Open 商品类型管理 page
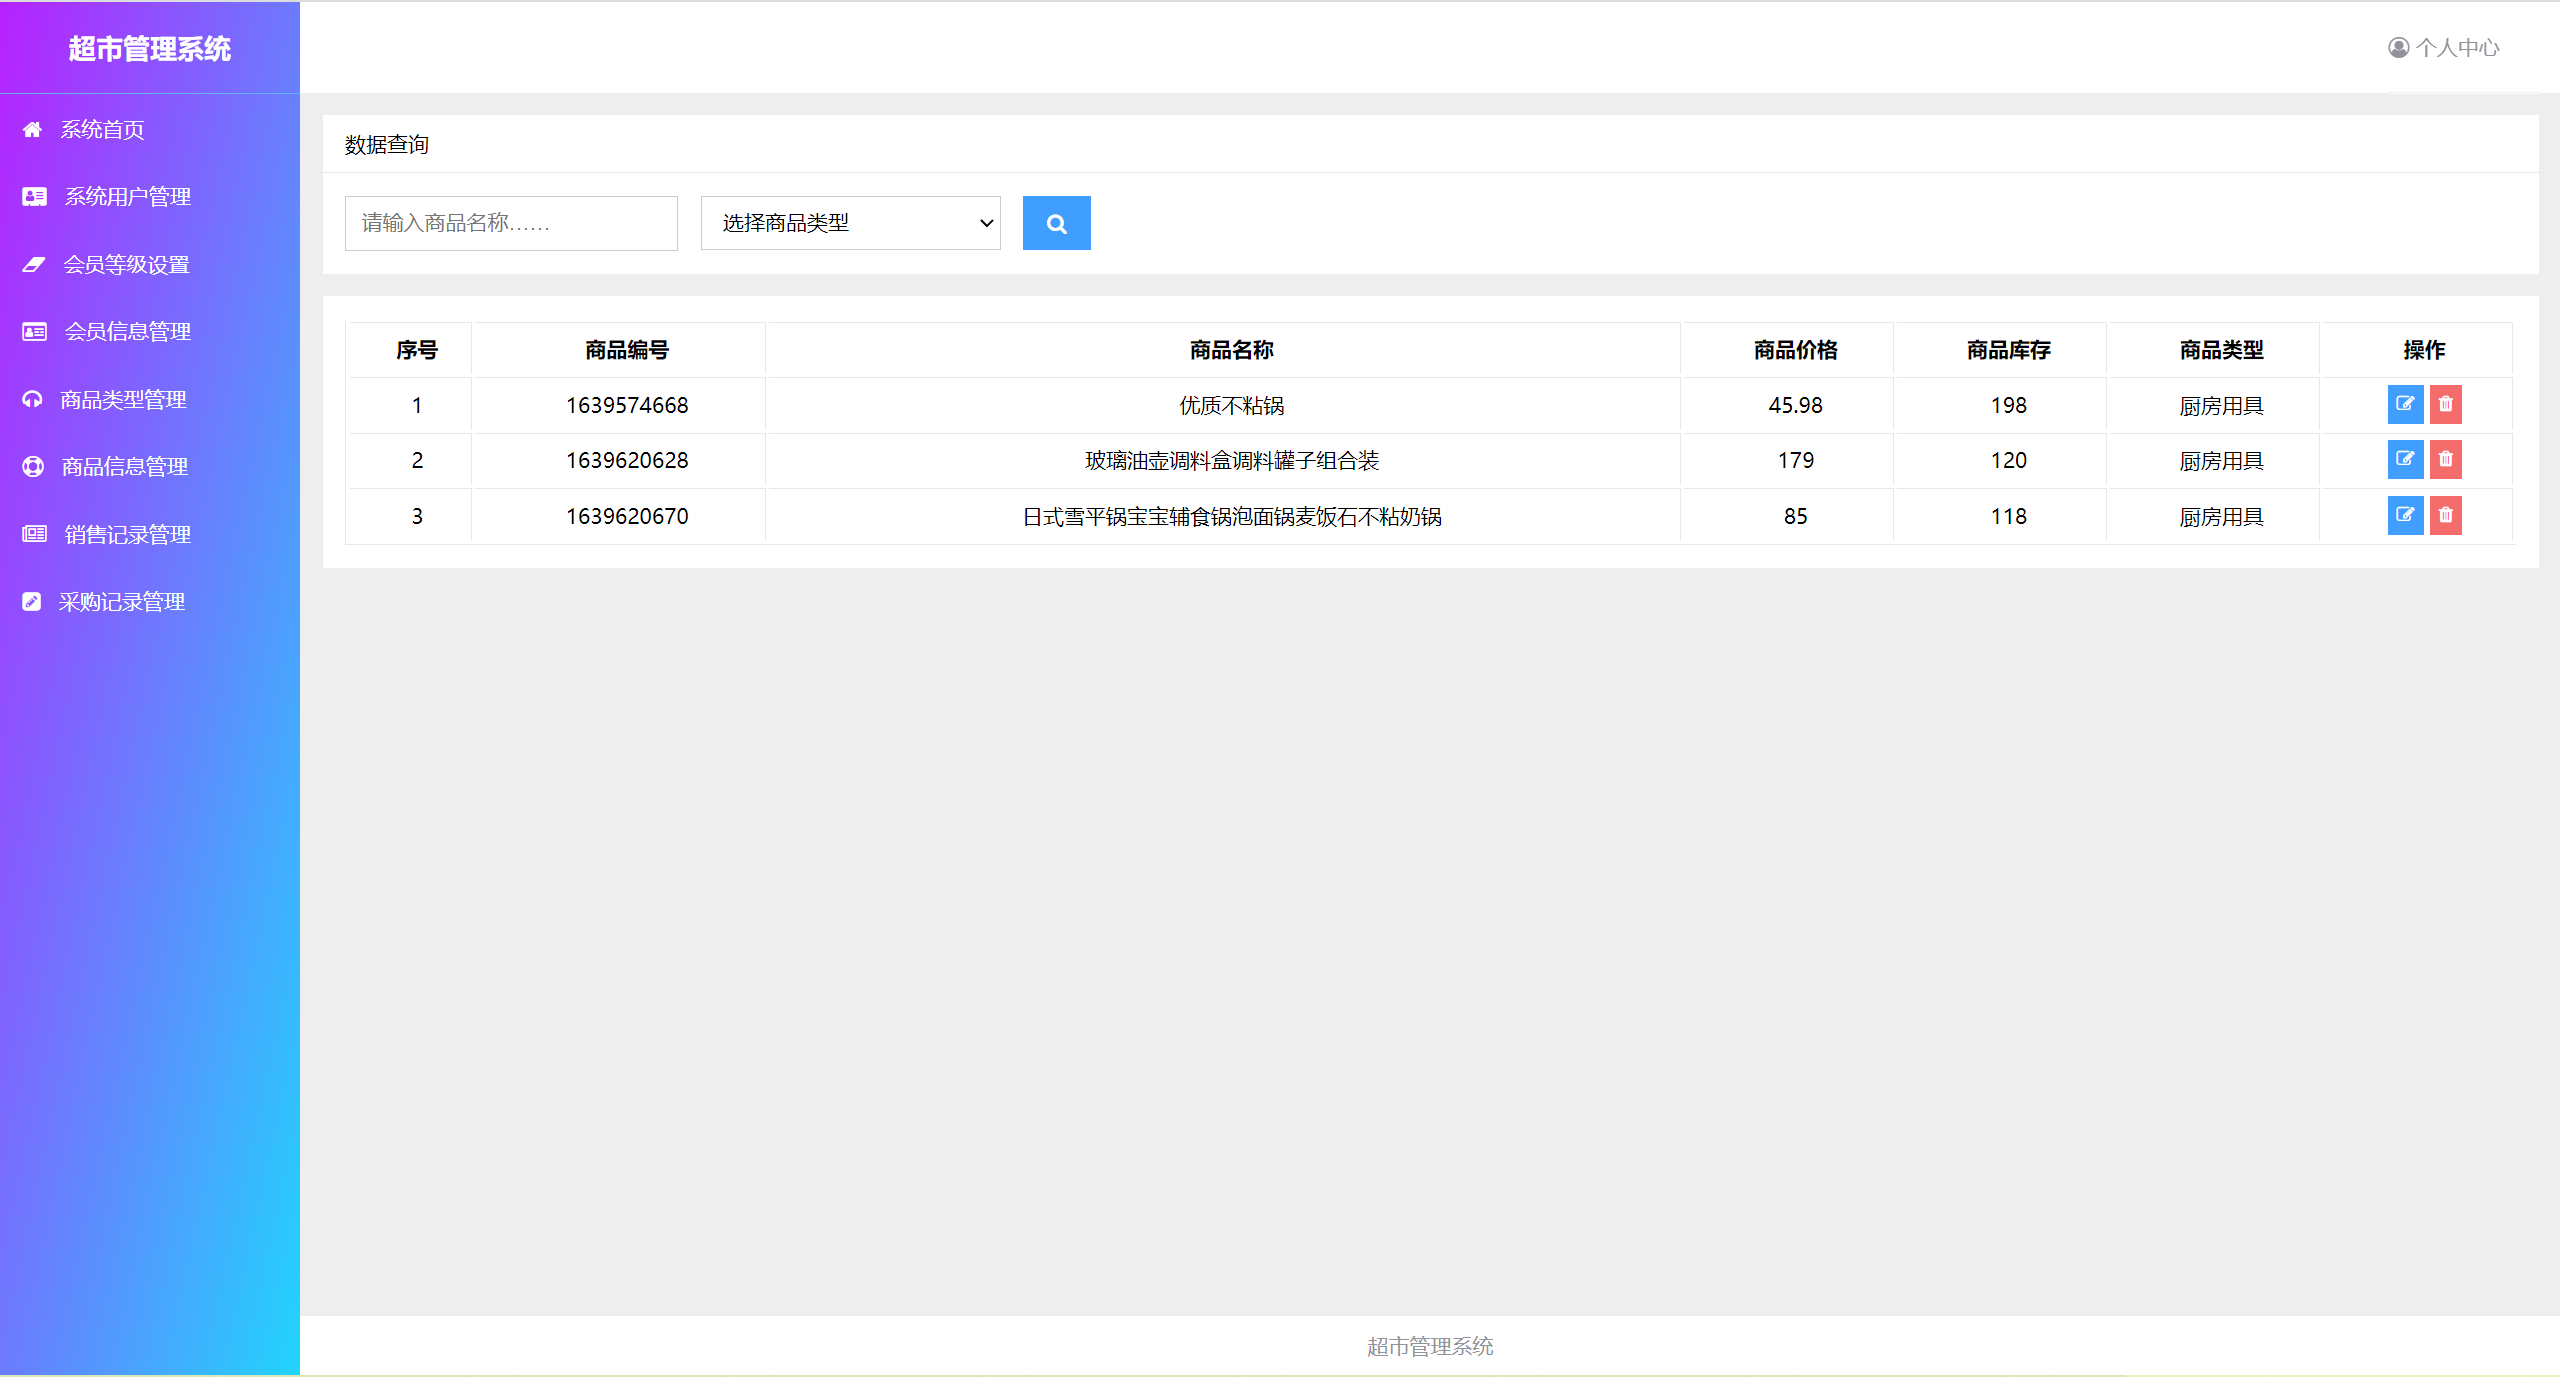This screenshot has height=1377, width=2560. 123,399
